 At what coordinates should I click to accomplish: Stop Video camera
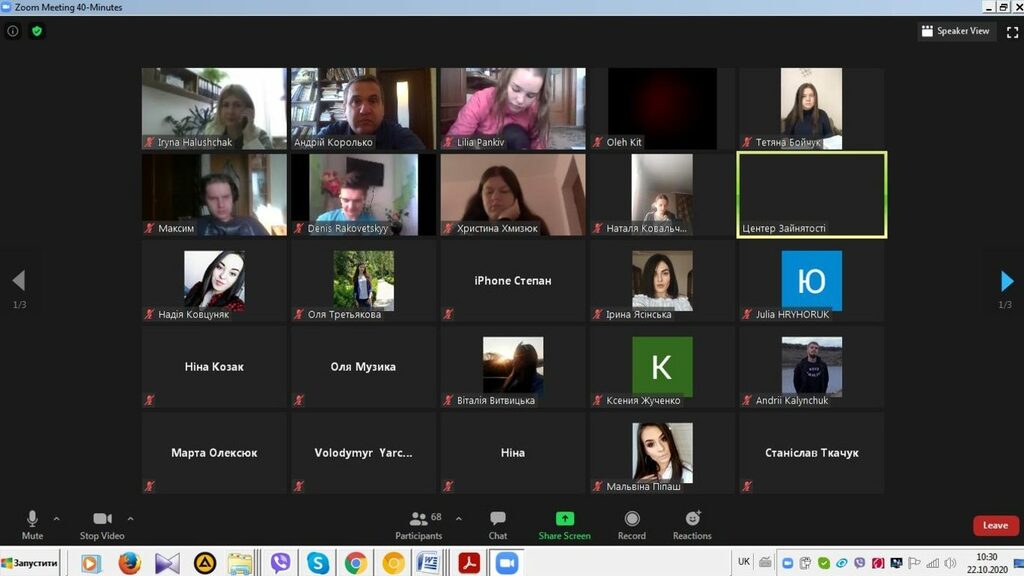(x=102, y=524)
